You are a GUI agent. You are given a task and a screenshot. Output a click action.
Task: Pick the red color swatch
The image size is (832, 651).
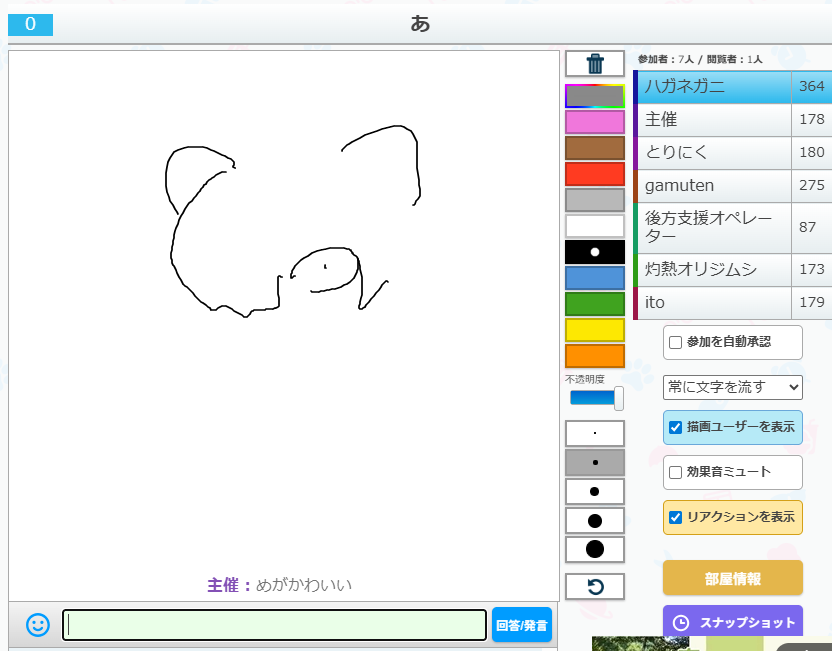pos(595,174)
